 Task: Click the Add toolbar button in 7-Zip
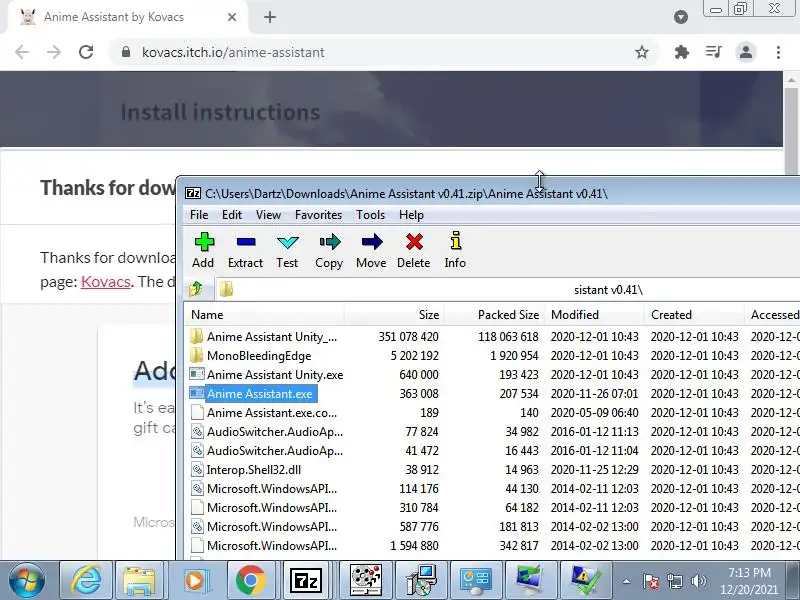coord(204,250)
